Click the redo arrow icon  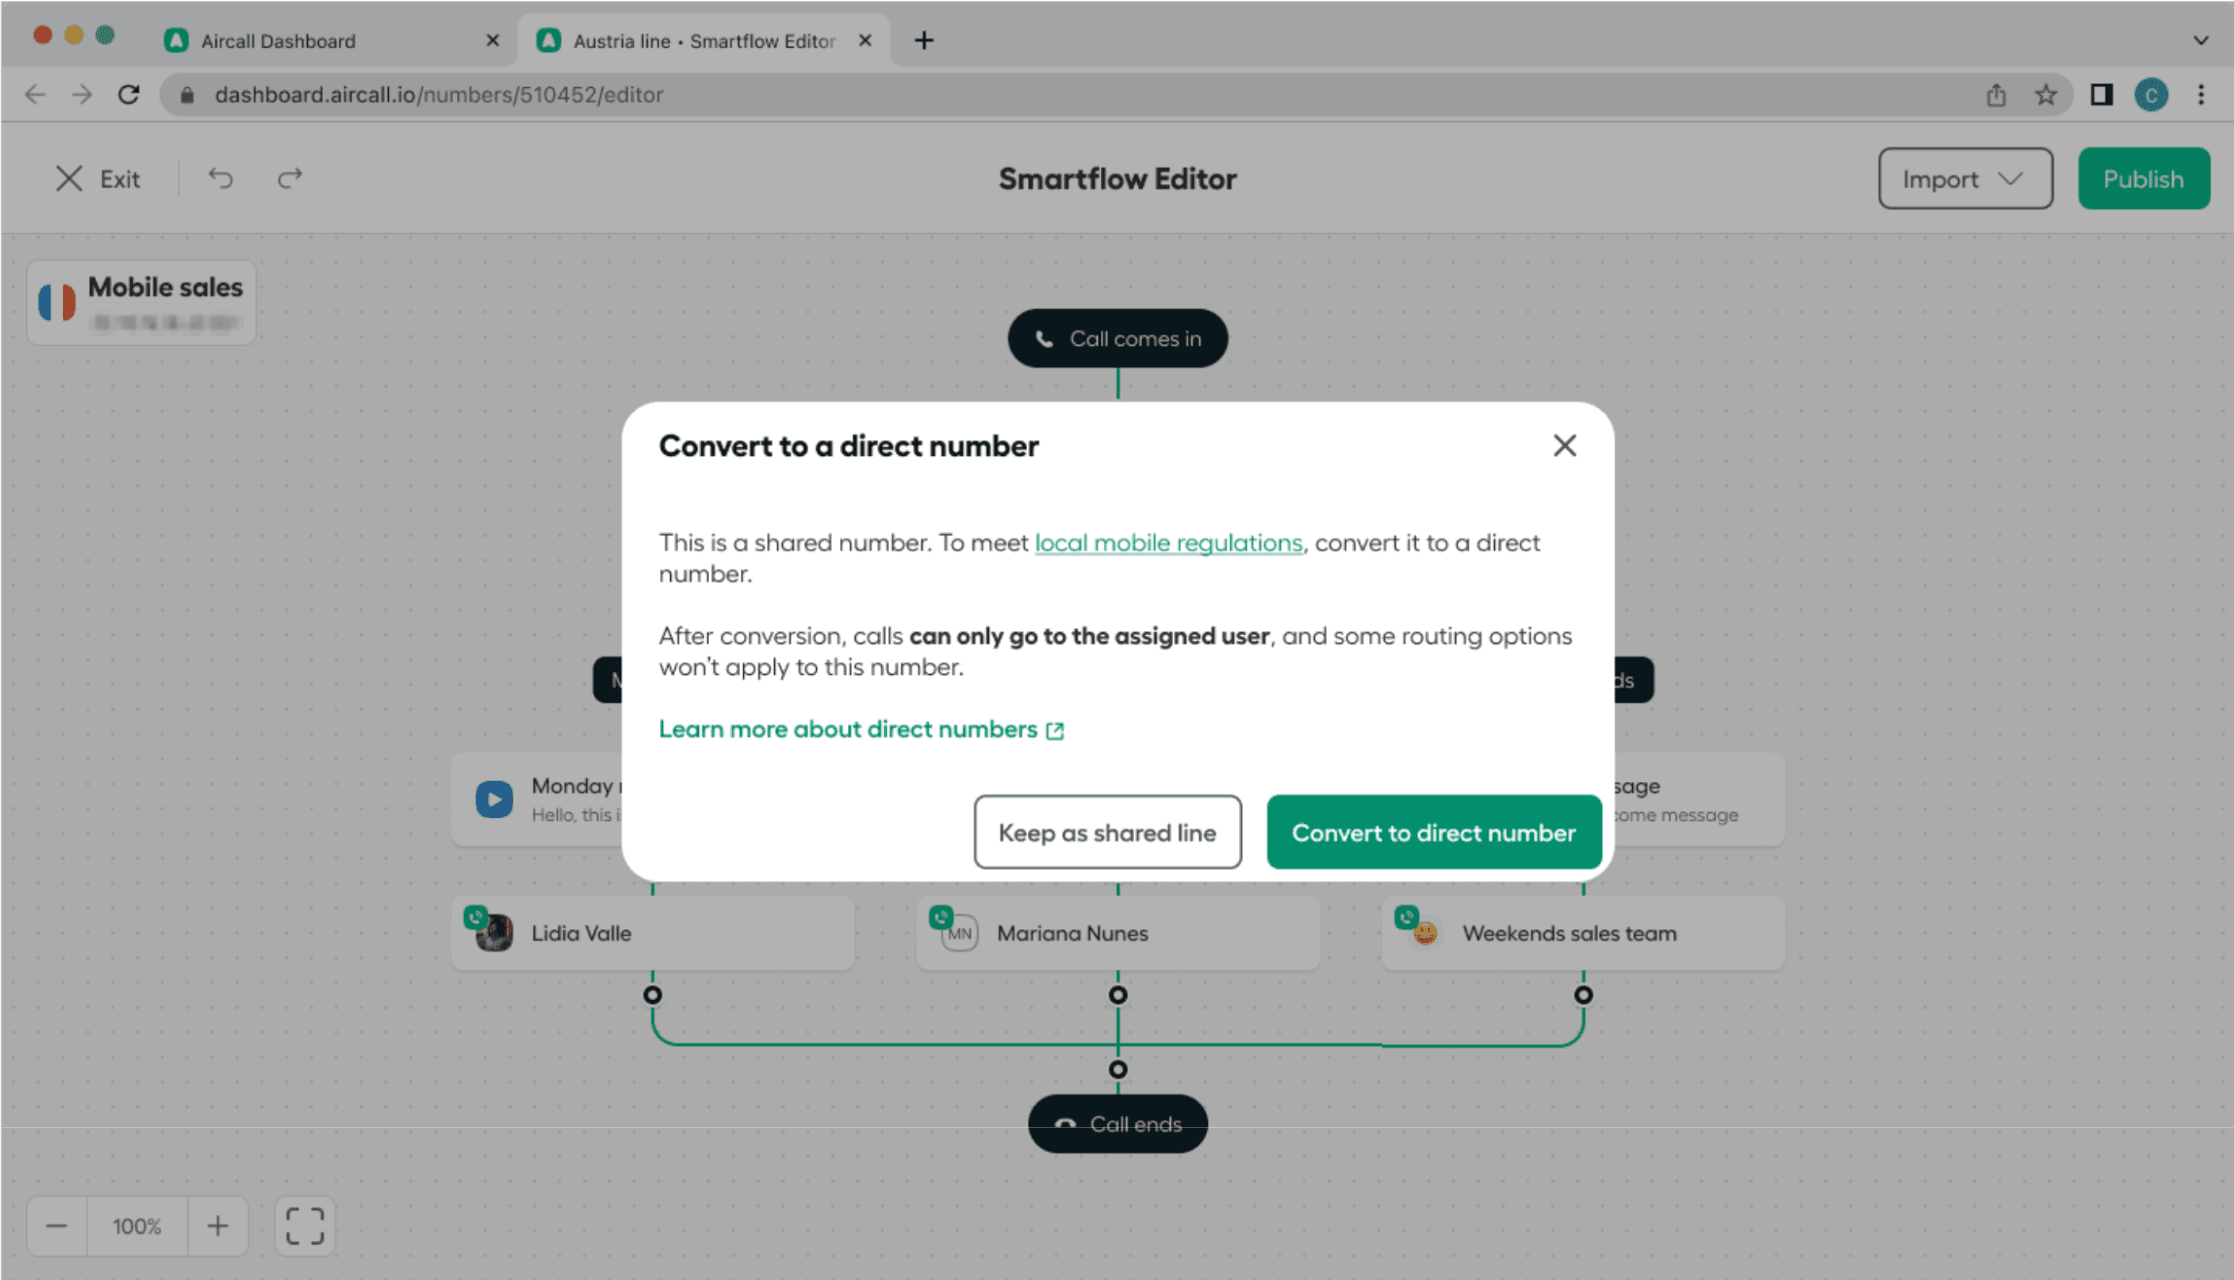pyautogui.click(x=290, y=179)
